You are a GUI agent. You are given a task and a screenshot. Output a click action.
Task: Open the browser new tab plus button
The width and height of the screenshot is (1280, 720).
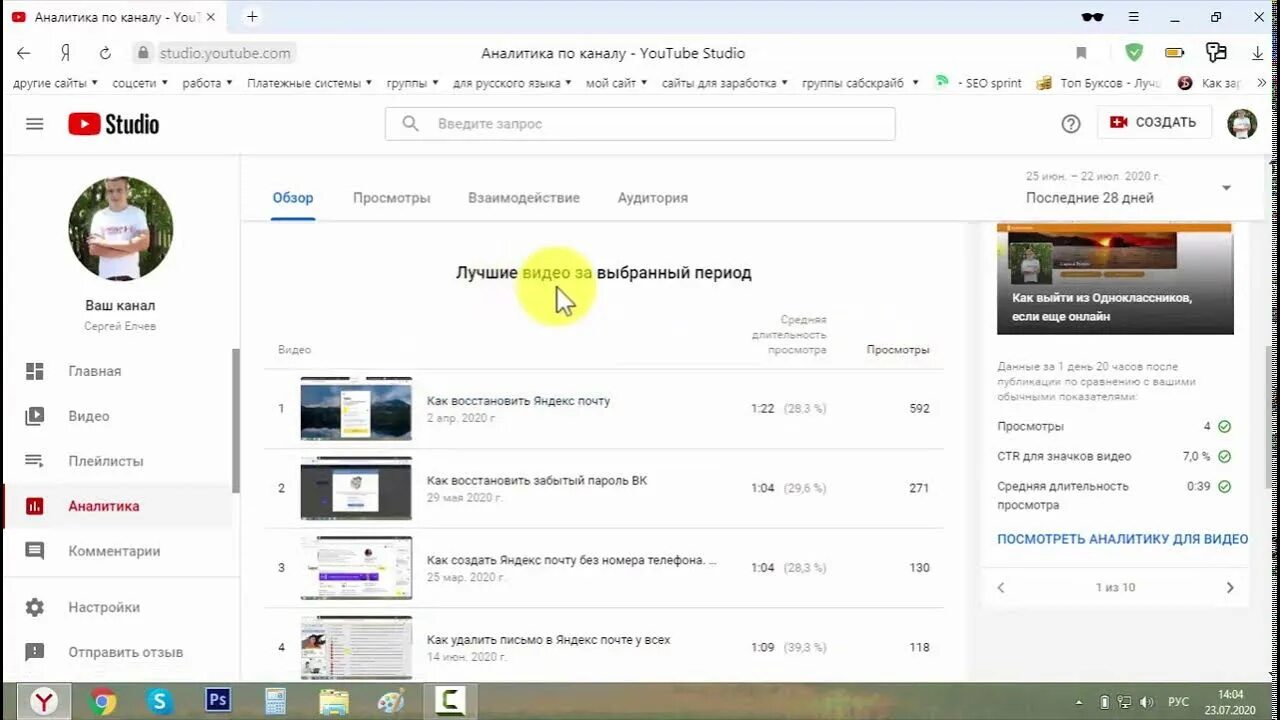coord(252,17)
